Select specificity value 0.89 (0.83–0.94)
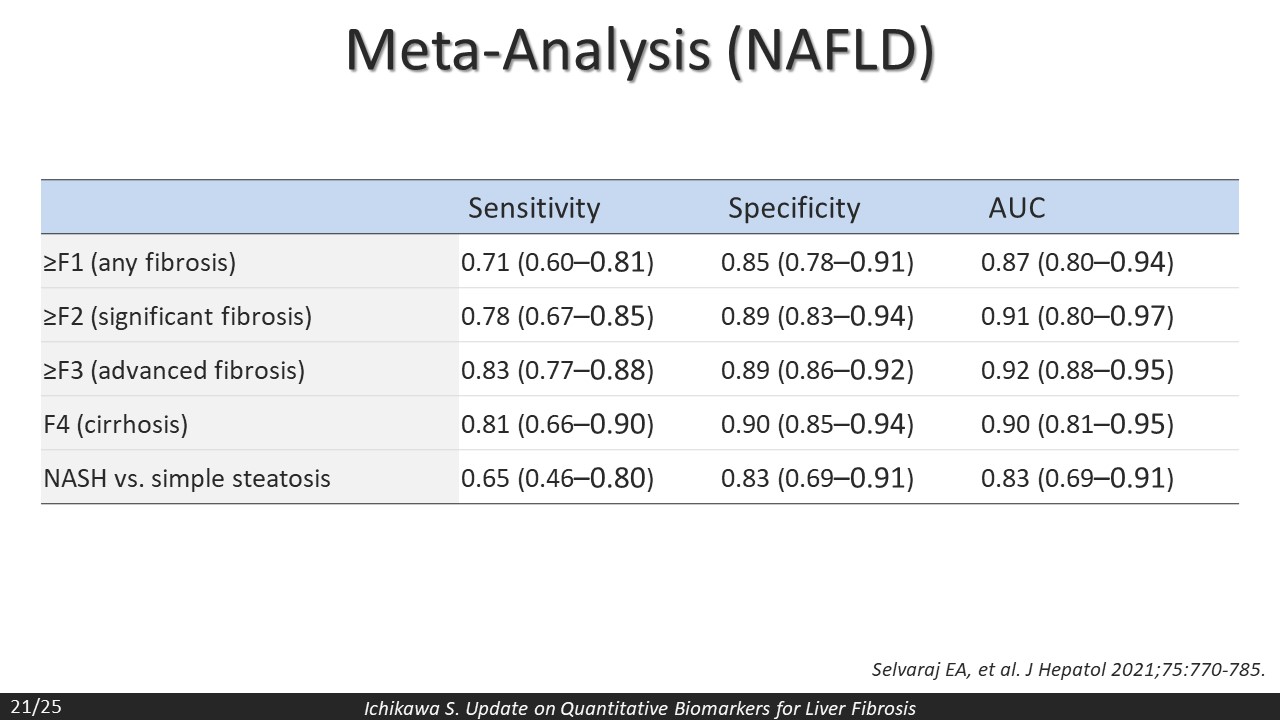Screen dimensions: 1280x720 click(817, 317)
